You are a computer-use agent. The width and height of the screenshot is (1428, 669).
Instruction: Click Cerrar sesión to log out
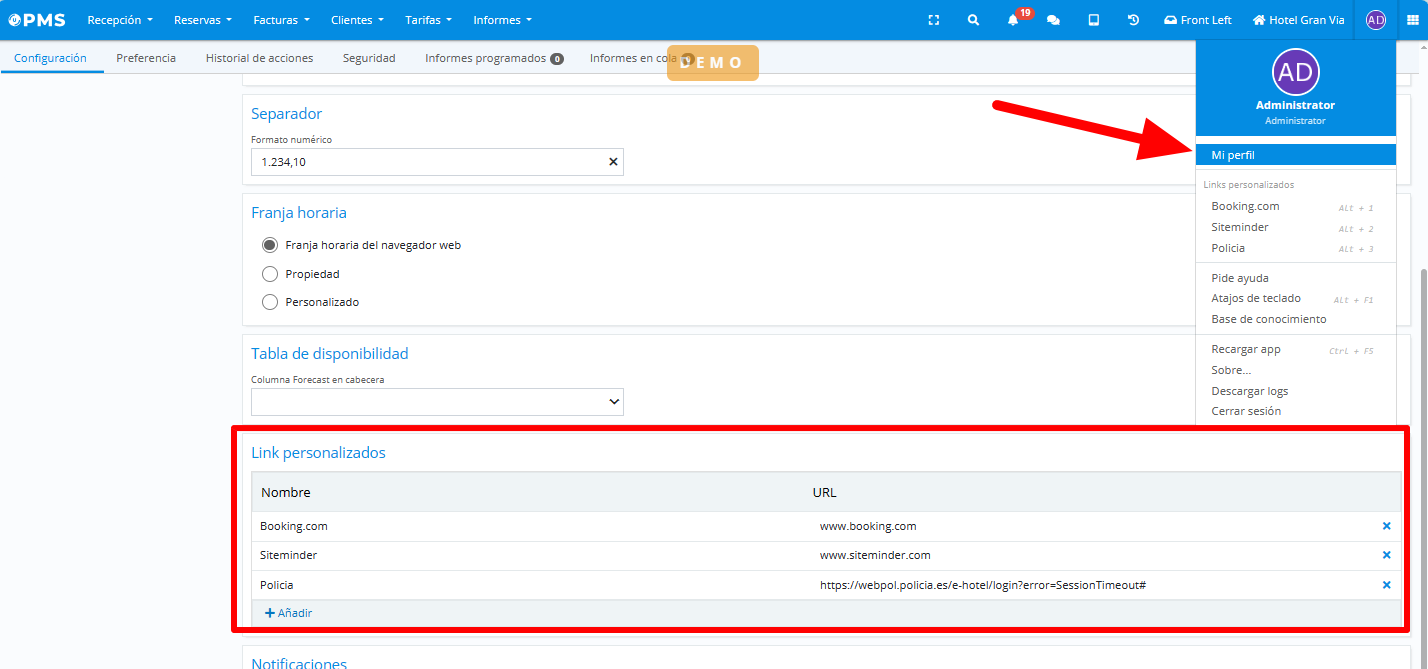[1246, 411]
